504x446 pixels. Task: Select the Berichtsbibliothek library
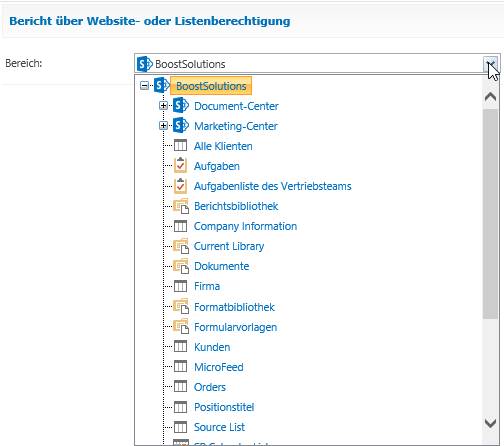(236, 206)
